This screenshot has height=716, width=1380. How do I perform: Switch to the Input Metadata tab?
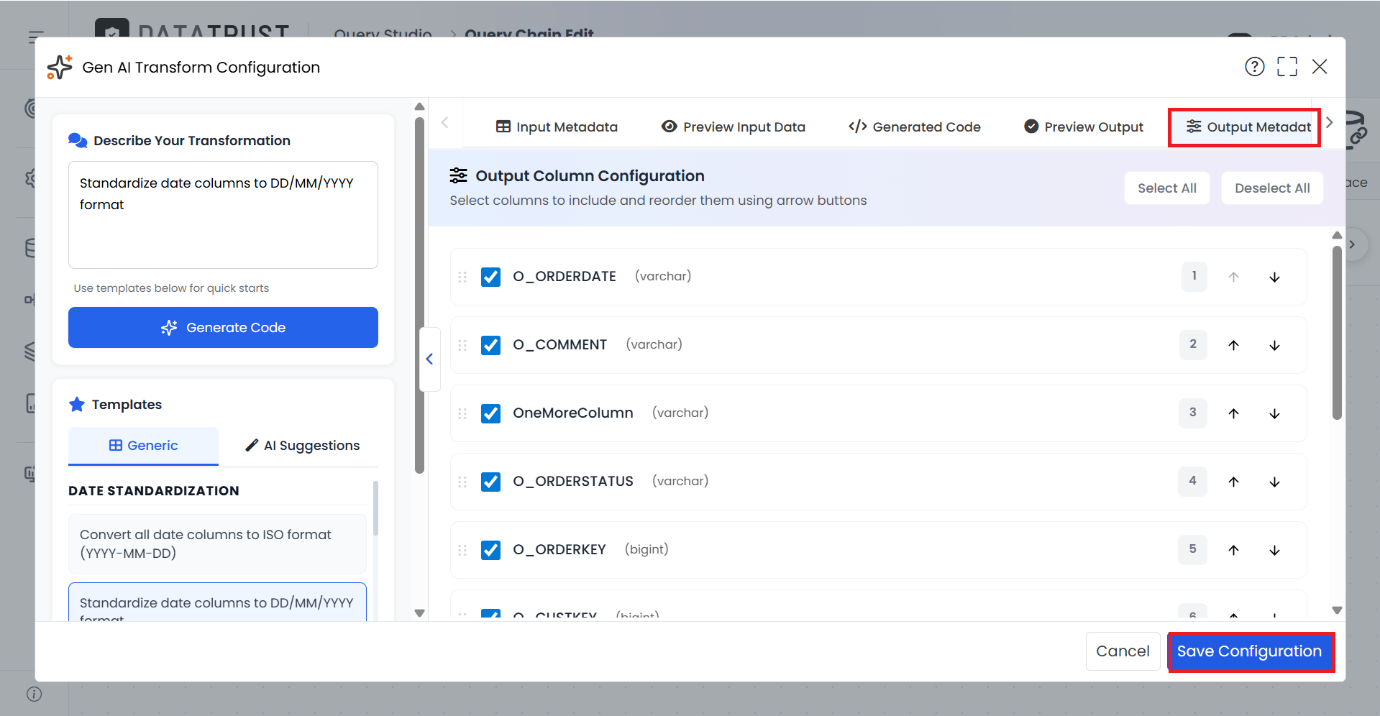point(557,127)
